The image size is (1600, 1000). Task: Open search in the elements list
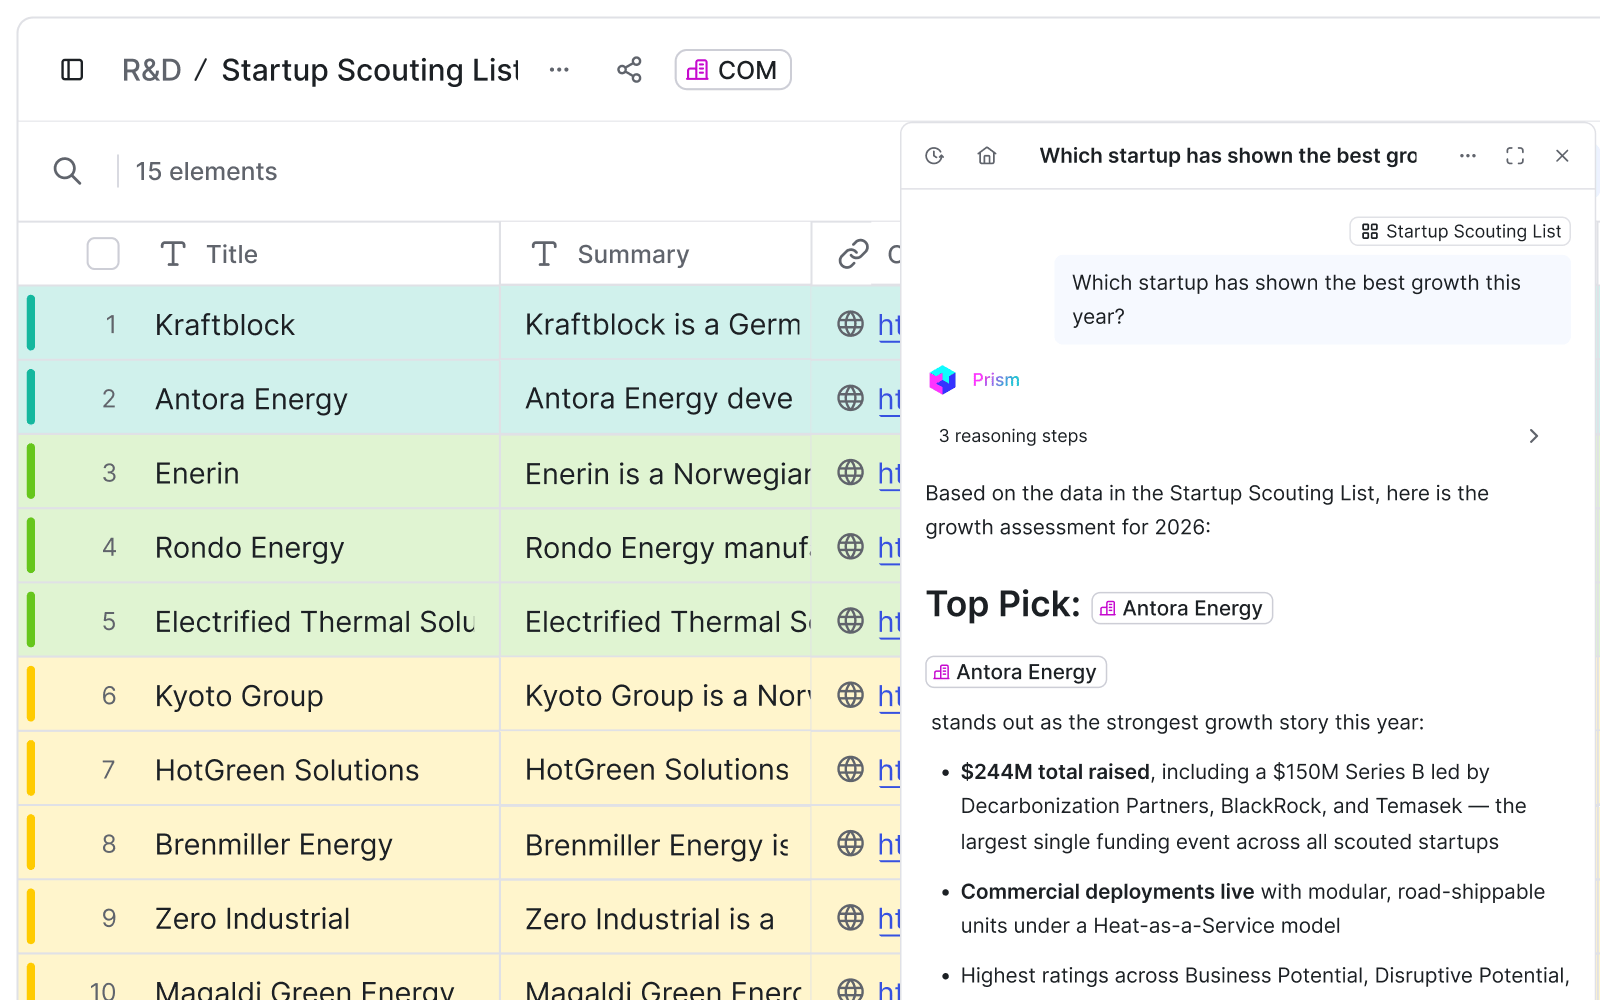pyautogui.click(x=67, y=171)
